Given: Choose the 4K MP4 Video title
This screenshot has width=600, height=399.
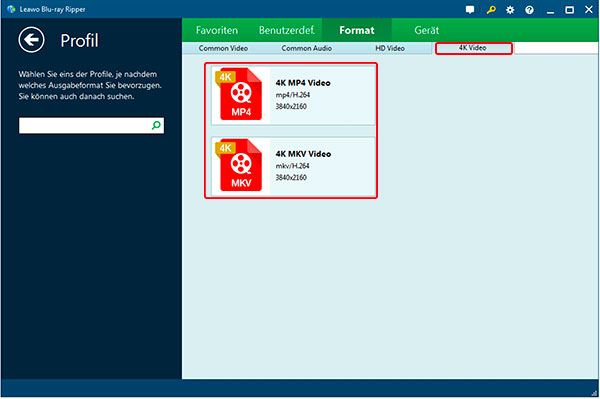Looking at the screenshot, I should [303, 83].
